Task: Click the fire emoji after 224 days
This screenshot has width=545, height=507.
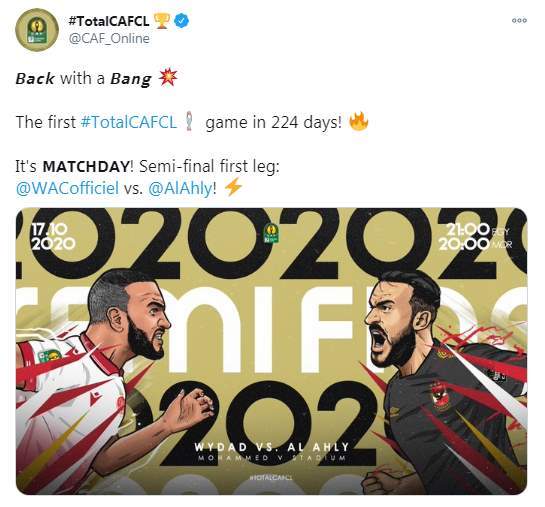Action: click(358, 121)
